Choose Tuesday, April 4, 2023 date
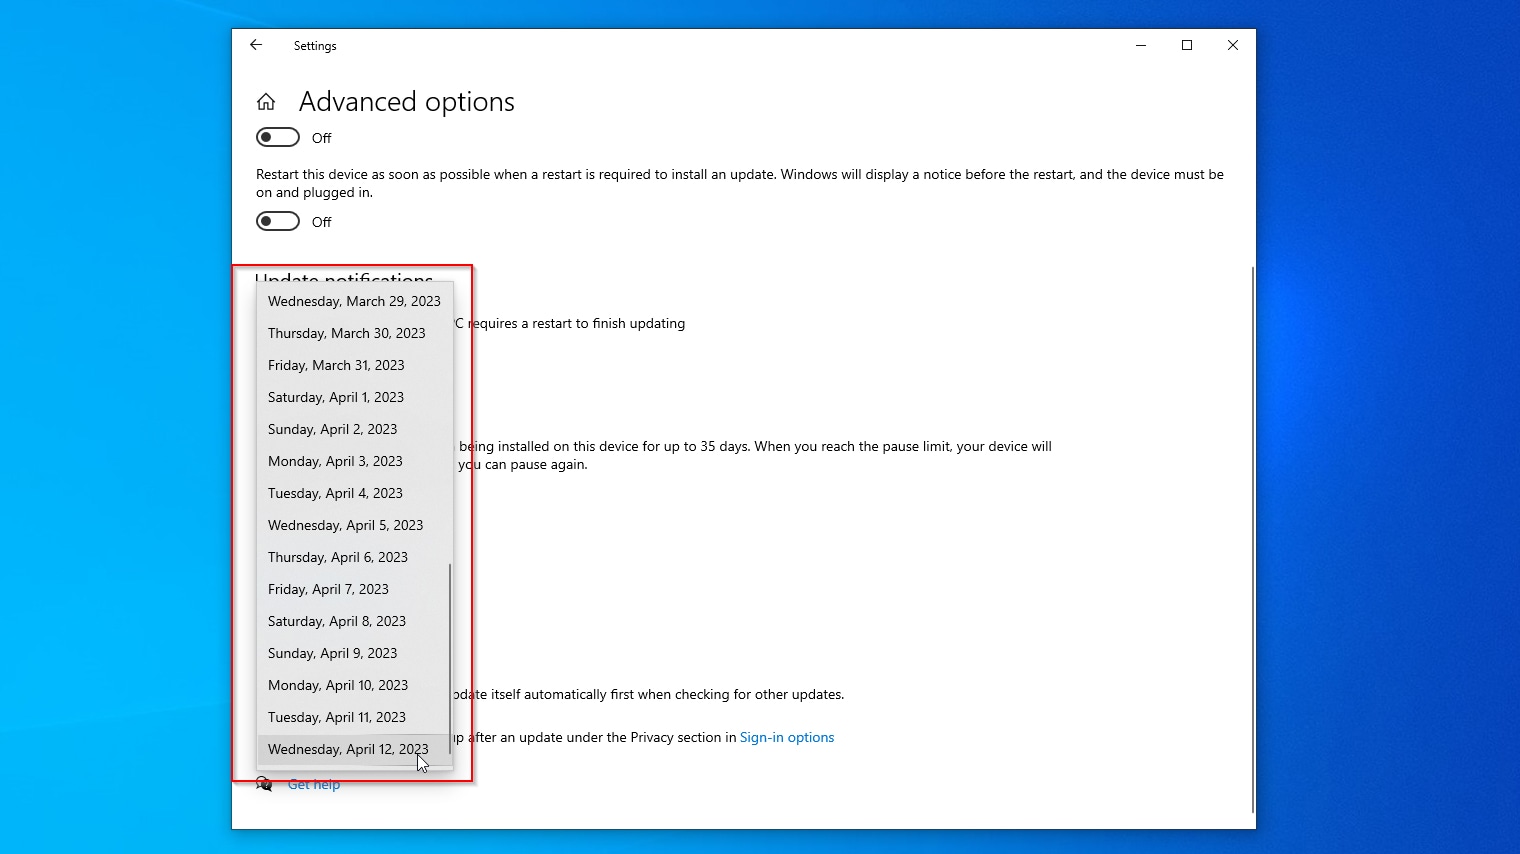 [x=335, y=493]
